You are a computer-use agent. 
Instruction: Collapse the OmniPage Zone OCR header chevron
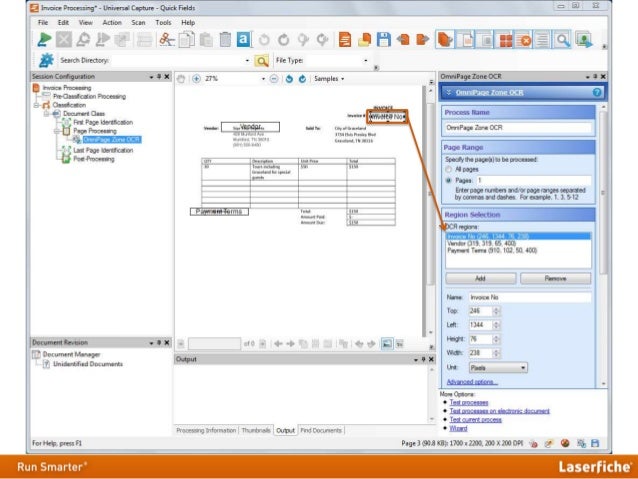(448, 92)
